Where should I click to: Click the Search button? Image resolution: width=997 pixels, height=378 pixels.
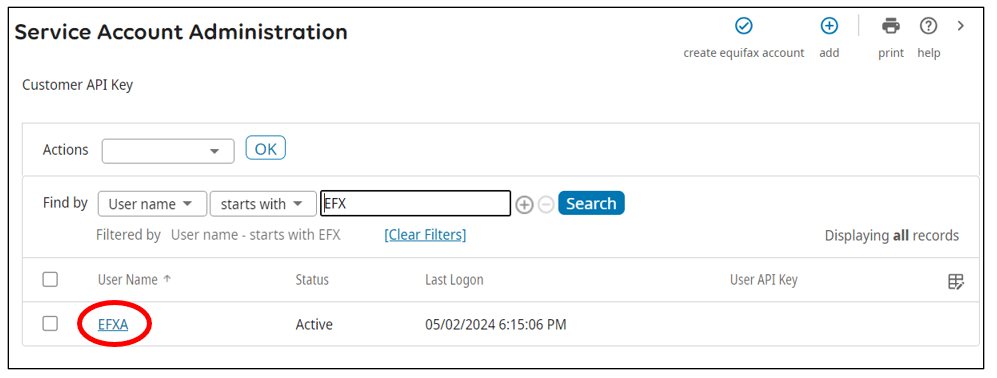[x=591, y=203]
